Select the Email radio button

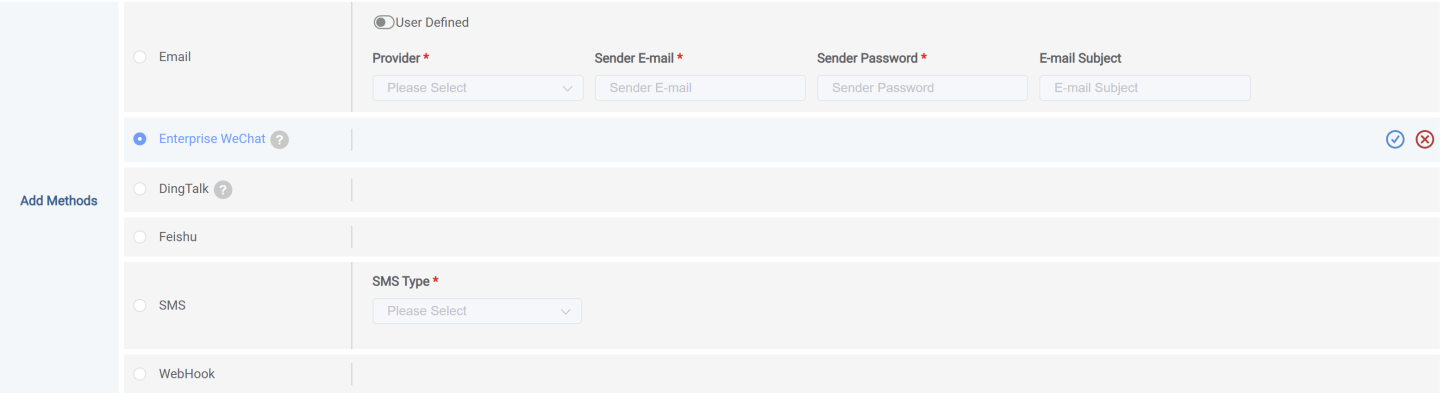pyautogui.click(x=140, y=57)
